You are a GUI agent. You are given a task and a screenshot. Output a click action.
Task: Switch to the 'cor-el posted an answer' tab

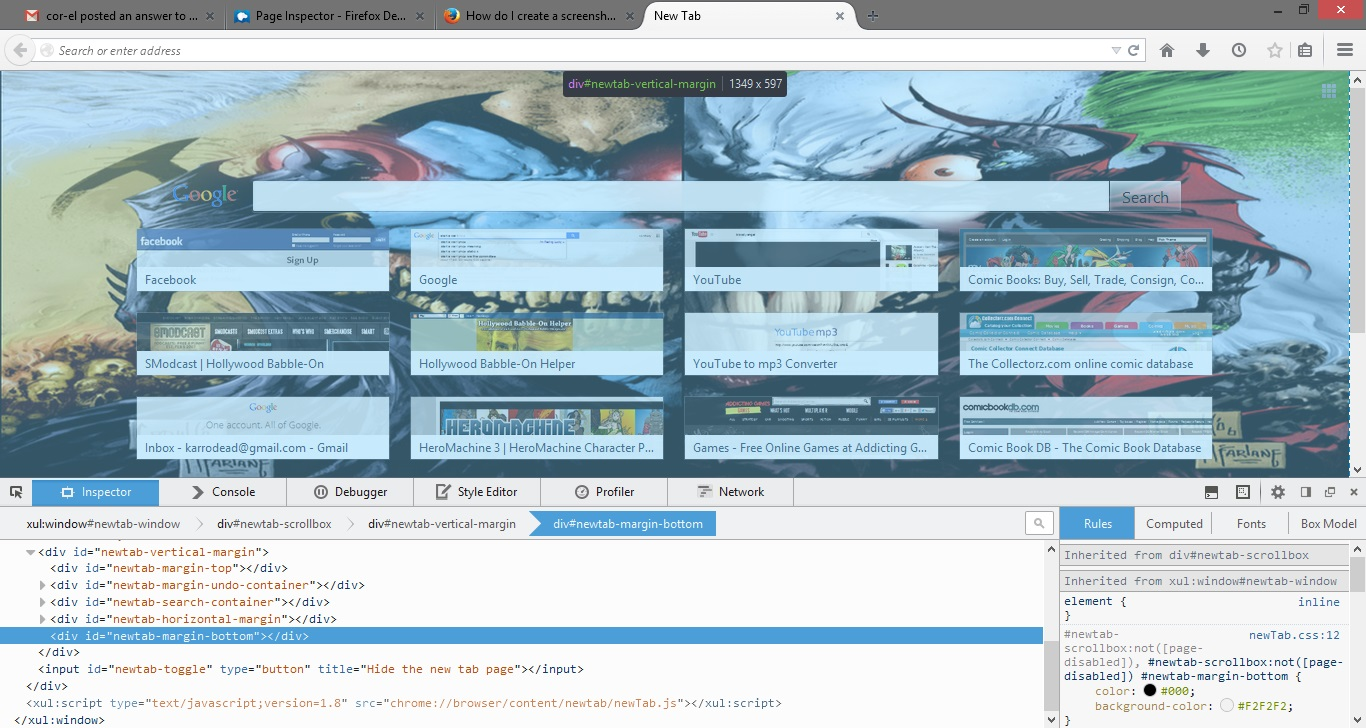120,16
